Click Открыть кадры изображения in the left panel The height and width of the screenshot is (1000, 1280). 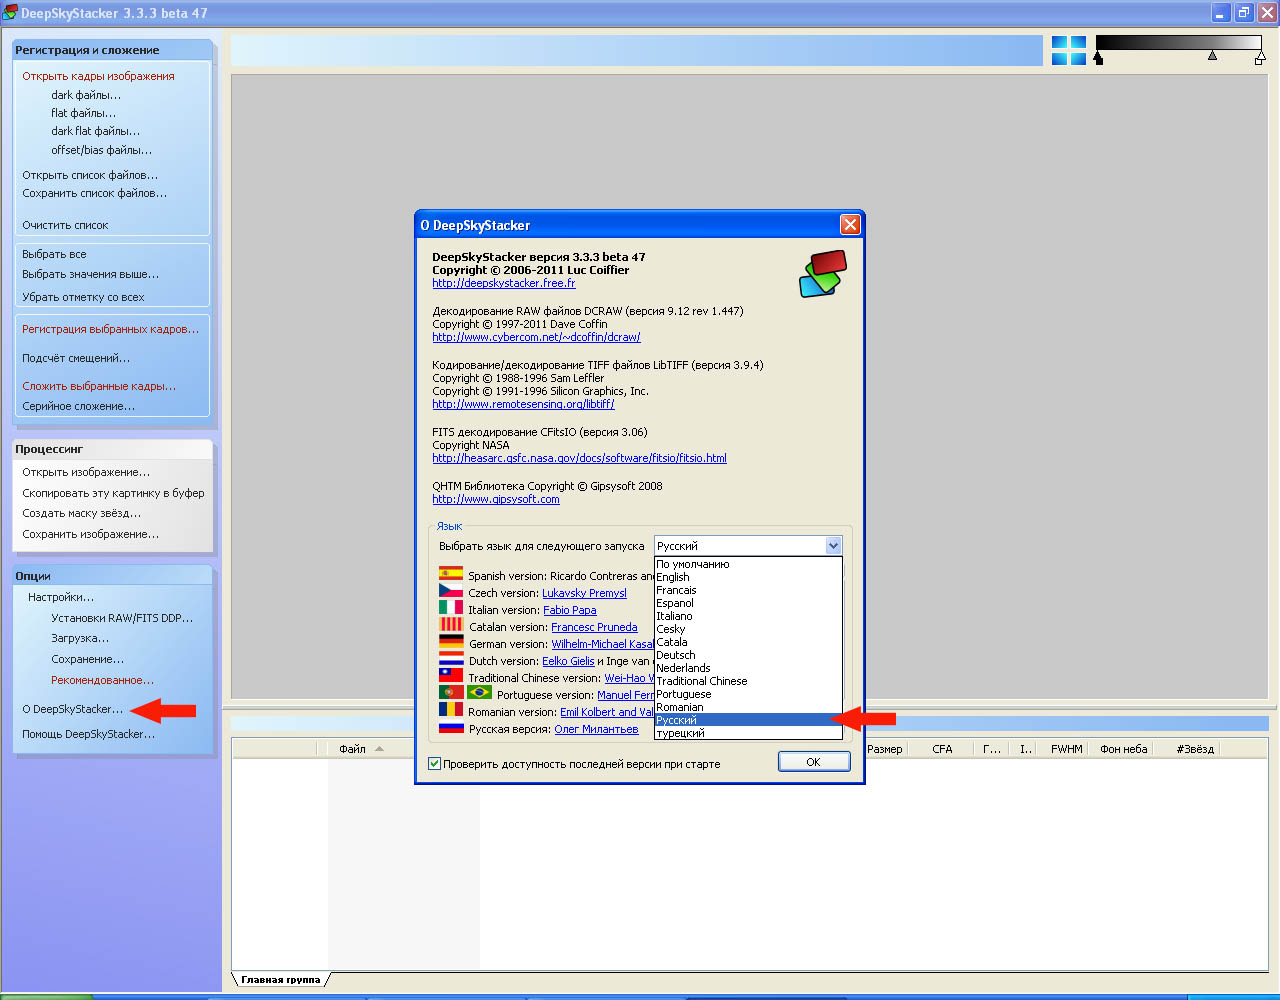[98, 76]
